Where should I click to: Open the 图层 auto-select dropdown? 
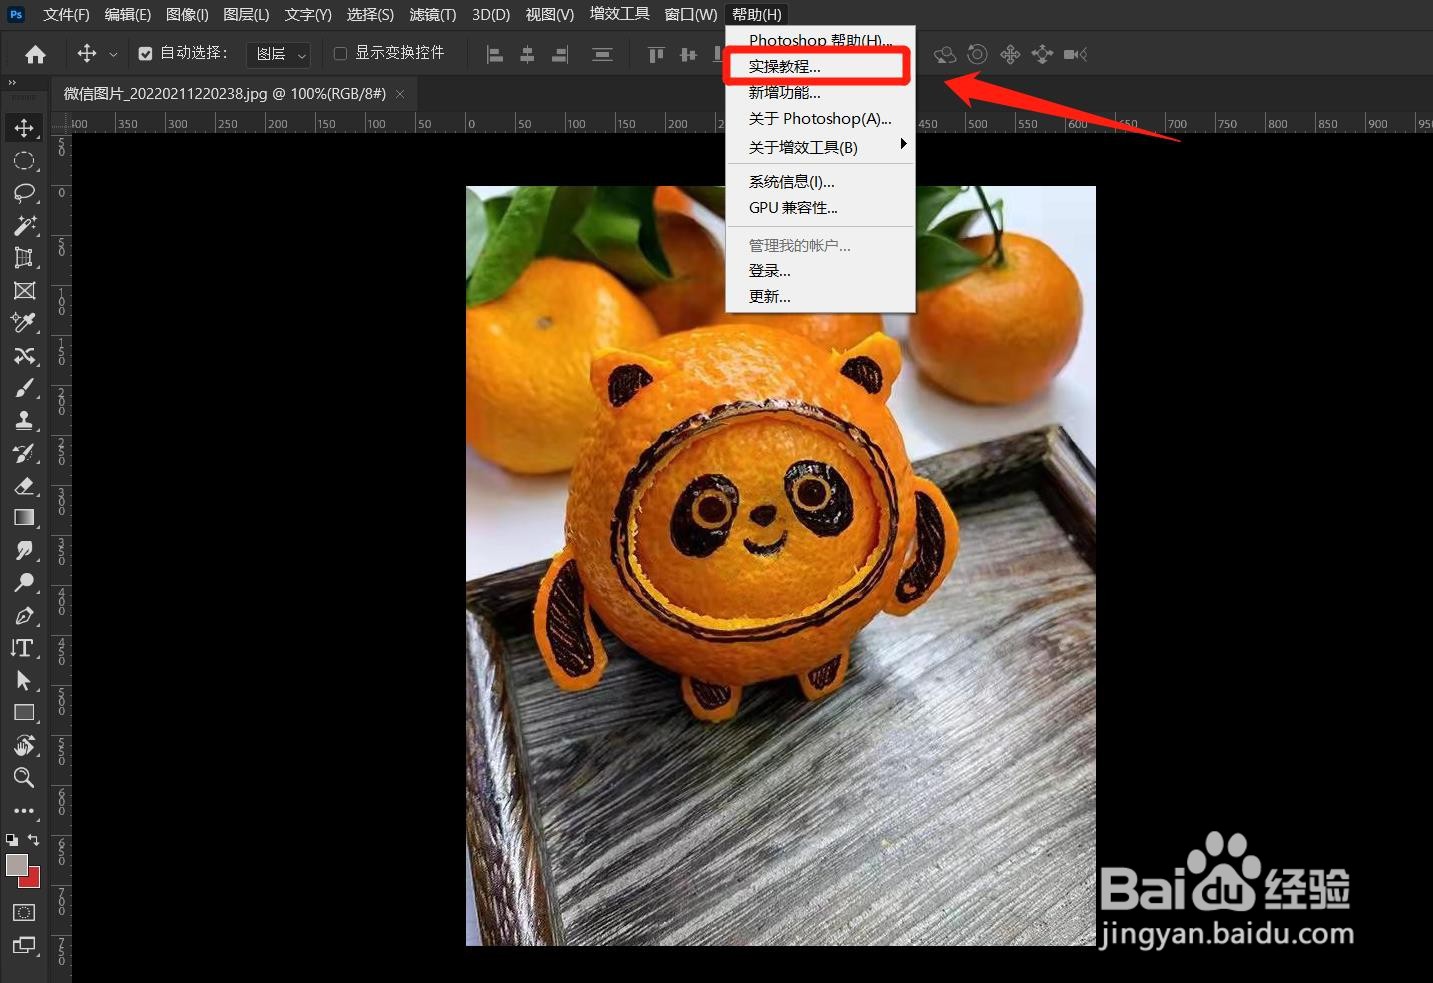point(278,53)
